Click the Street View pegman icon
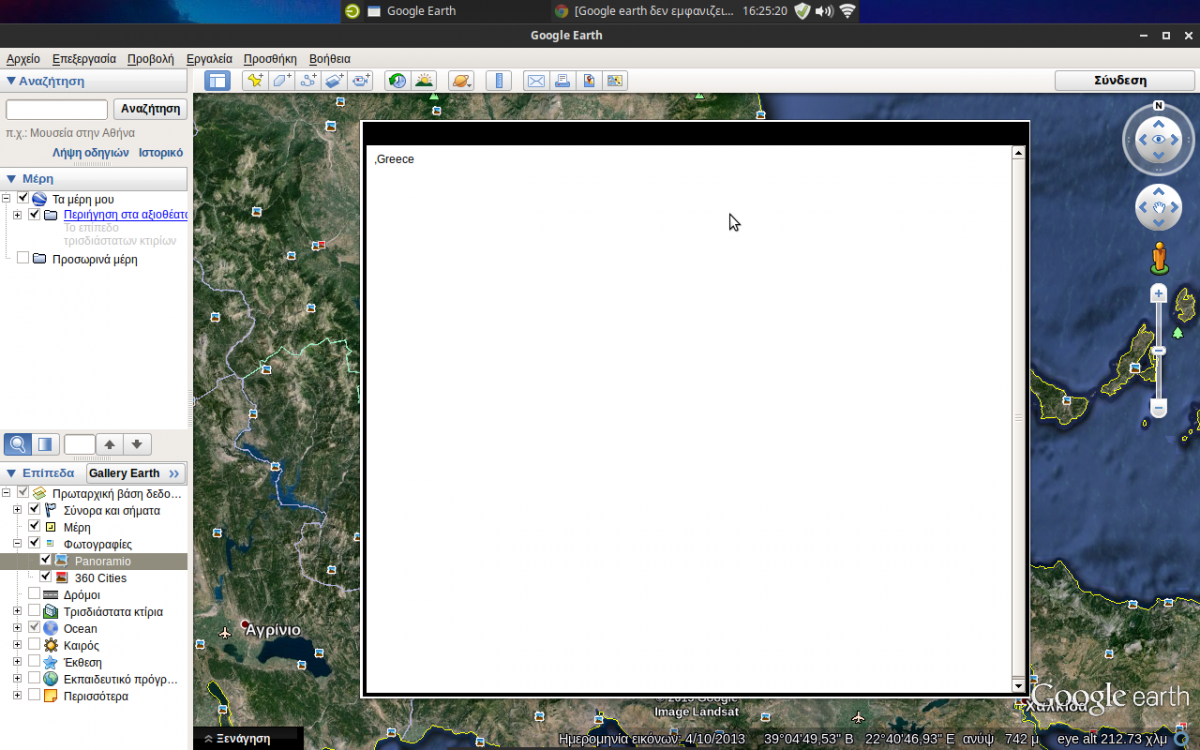This screenshot has width=1200, height=750. (x=1159, y=257)
